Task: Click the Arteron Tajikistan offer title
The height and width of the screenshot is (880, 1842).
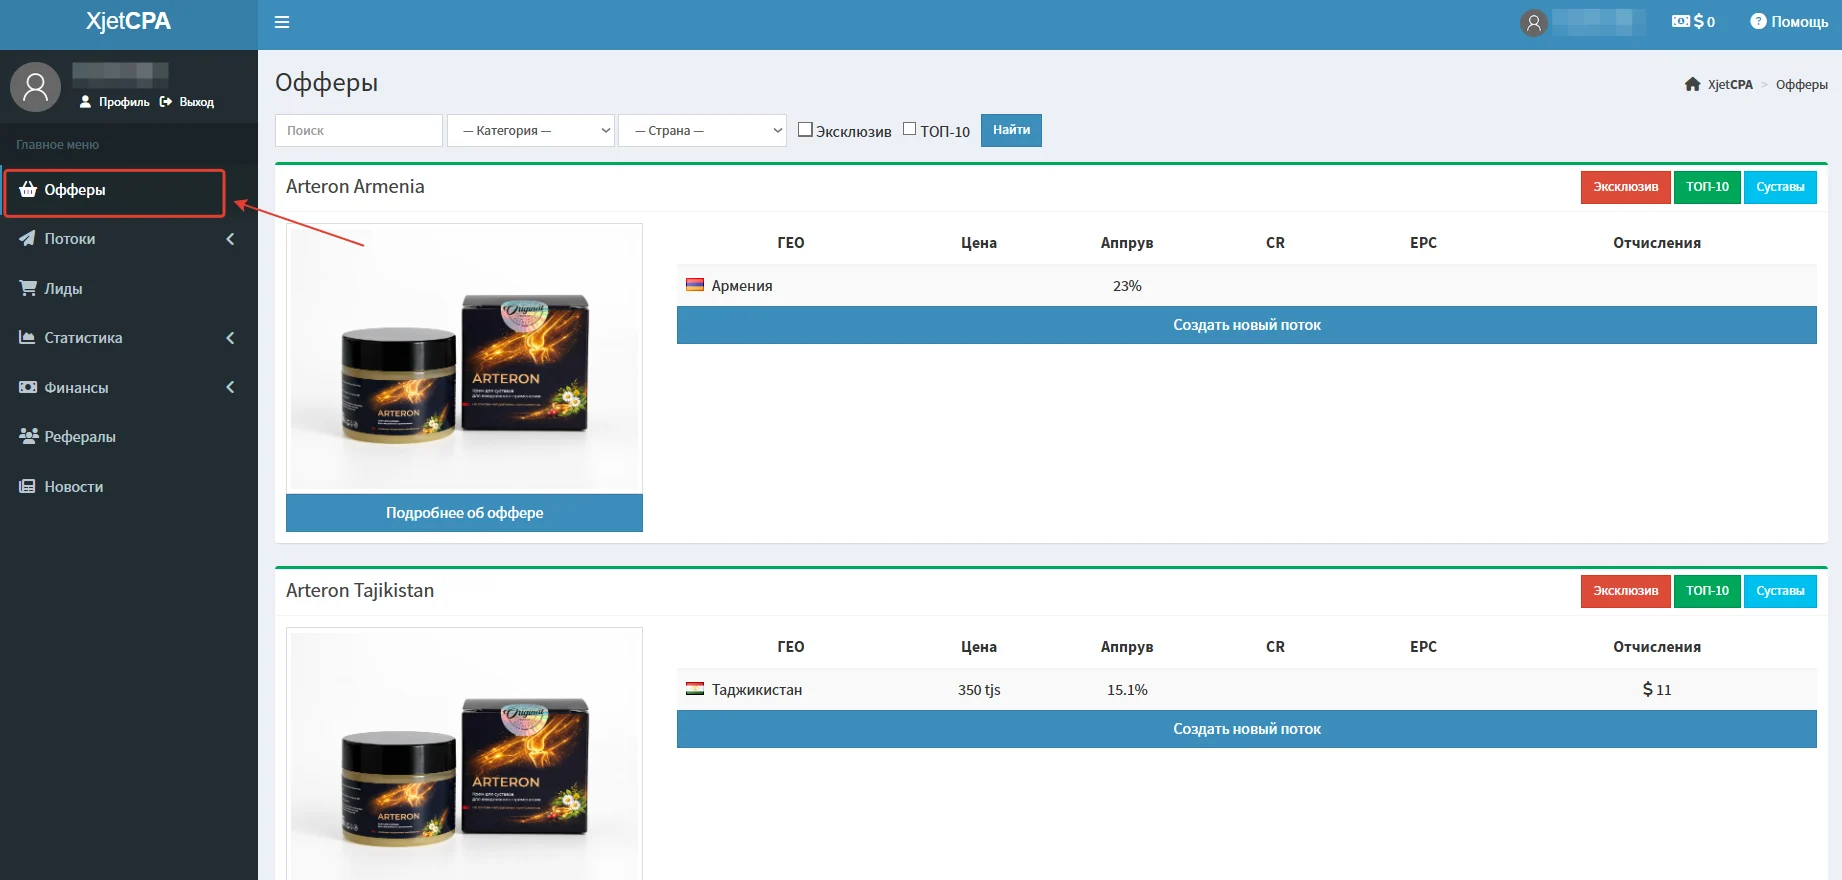Action: click(x=360, y=591)
